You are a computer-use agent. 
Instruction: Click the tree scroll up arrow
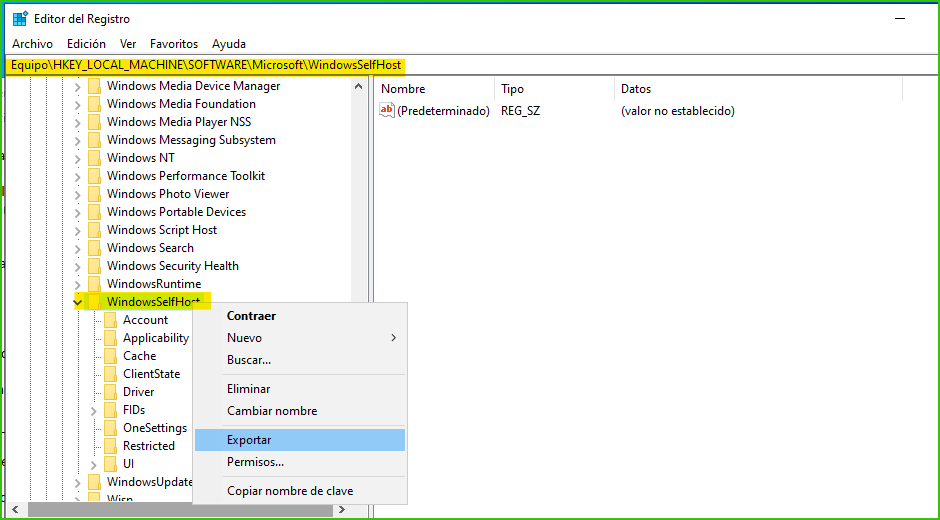tap(358, 86)
